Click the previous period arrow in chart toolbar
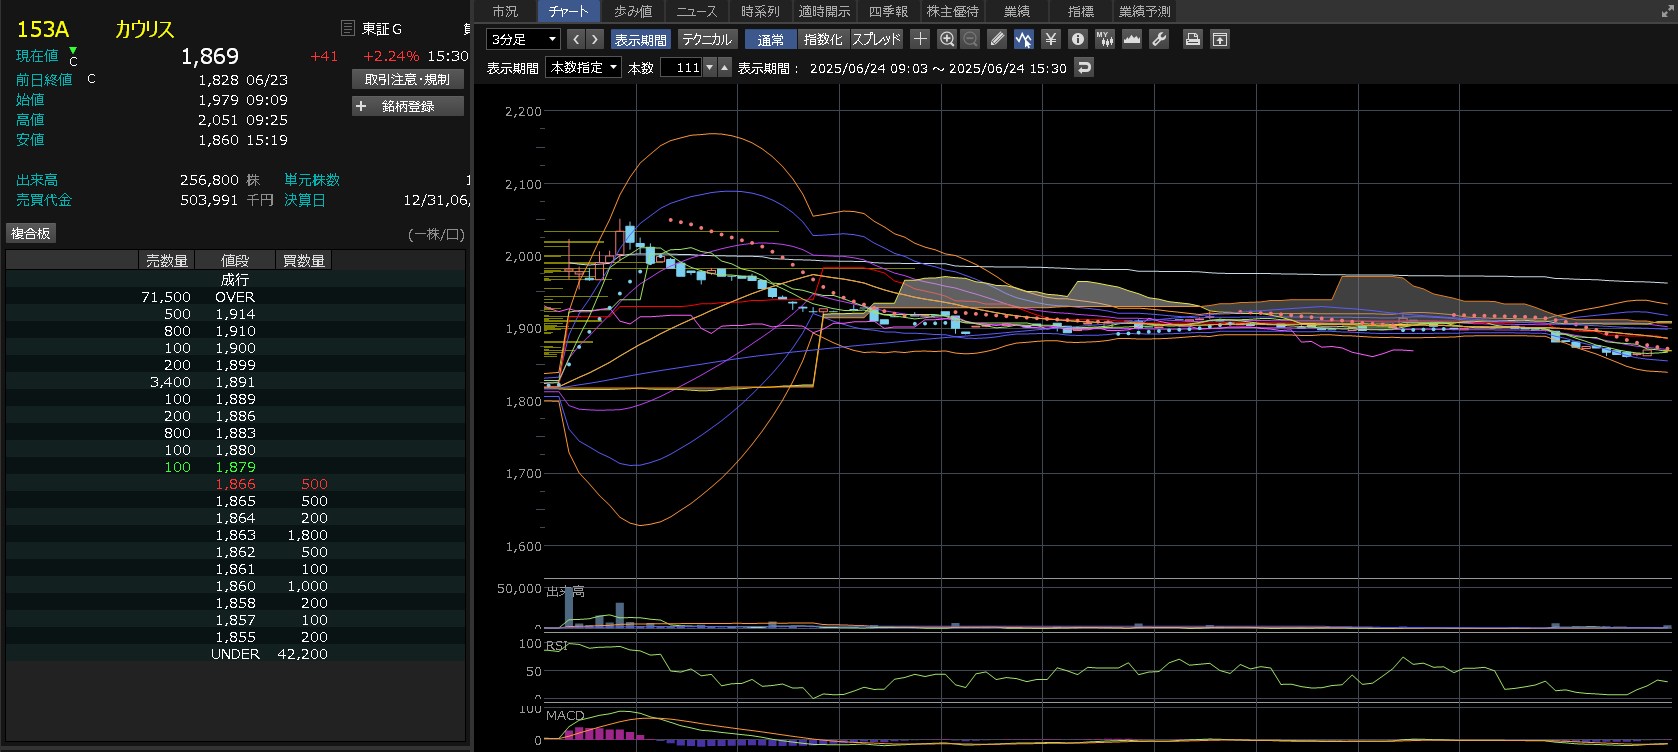Screen dimensions: 1678x752 click(x=575, y=39)
